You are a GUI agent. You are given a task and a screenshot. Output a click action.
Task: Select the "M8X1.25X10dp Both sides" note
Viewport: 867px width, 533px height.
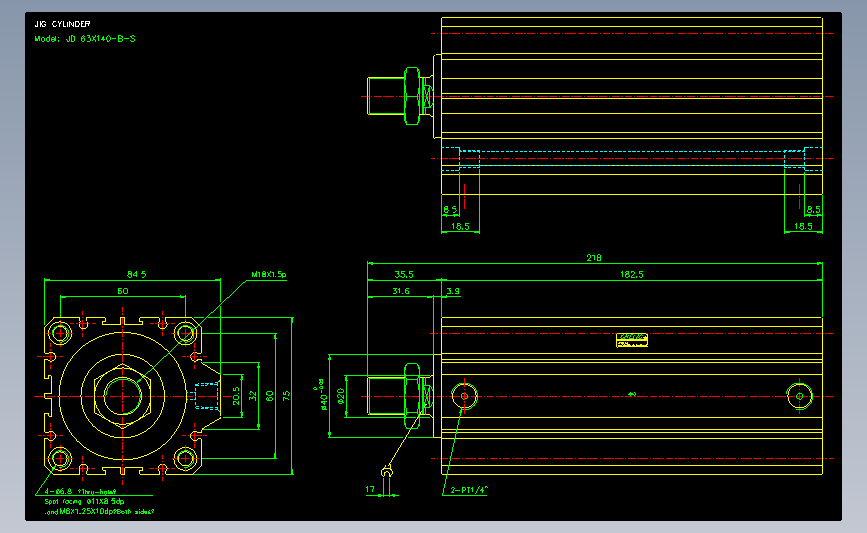(x=99, y=512)
